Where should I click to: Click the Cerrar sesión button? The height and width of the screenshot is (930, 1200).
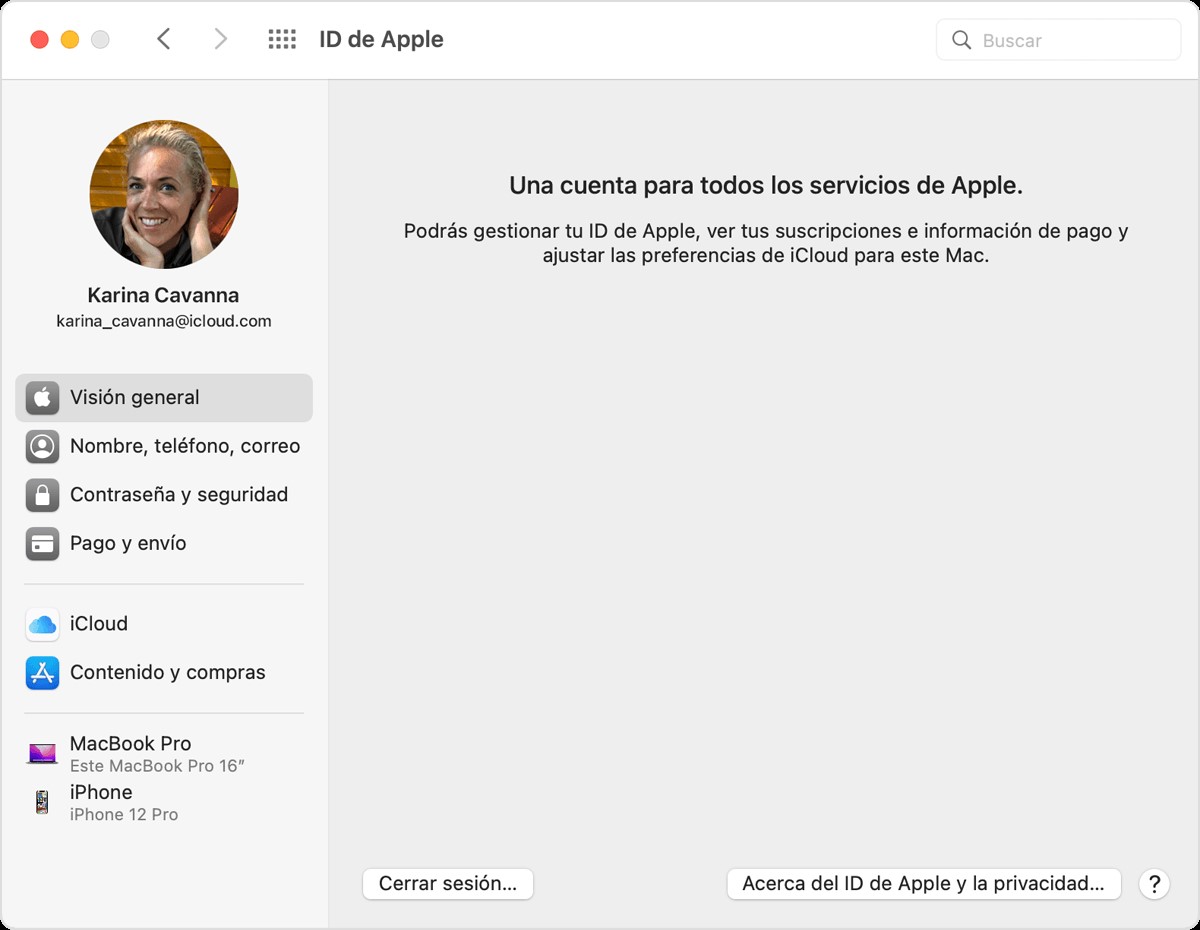[448, 884]
